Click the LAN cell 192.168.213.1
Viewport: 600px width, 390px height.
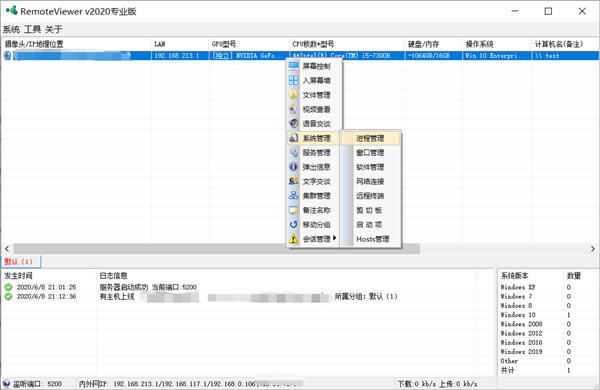(180, 56)
